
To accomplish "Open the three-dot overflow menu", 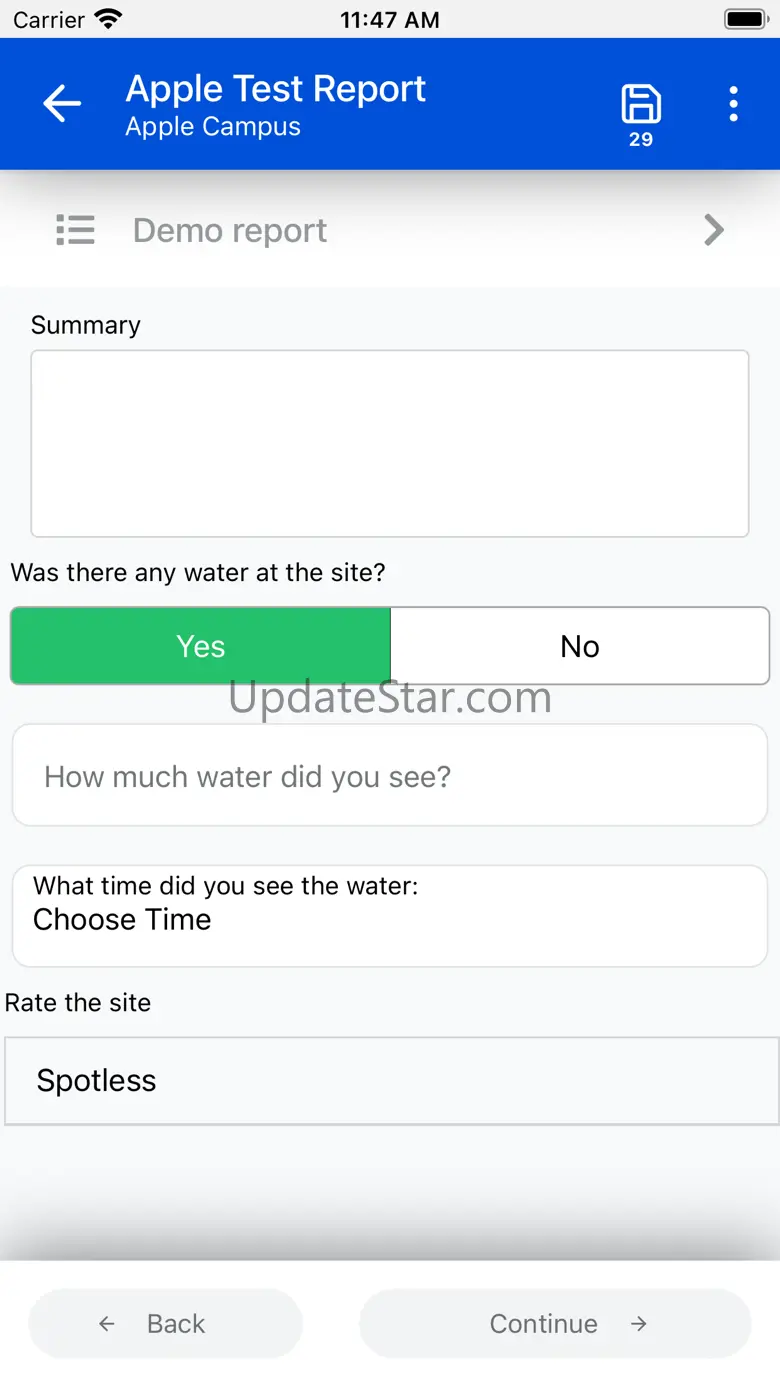I will point(734,104).
